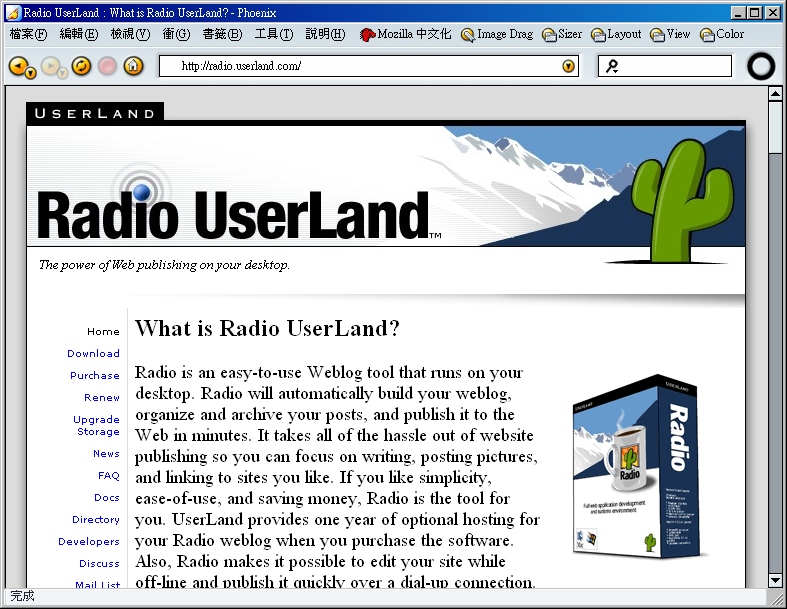Open the Image Drag bookmarklet
Viewport: 787px width, 609px height.
[x=497, y=34]
